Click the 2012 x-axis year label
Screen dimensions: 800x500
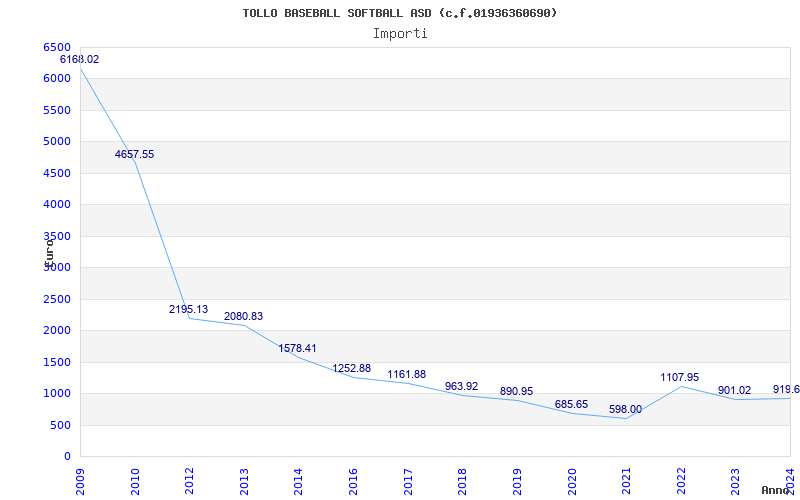tap(189, 482)
